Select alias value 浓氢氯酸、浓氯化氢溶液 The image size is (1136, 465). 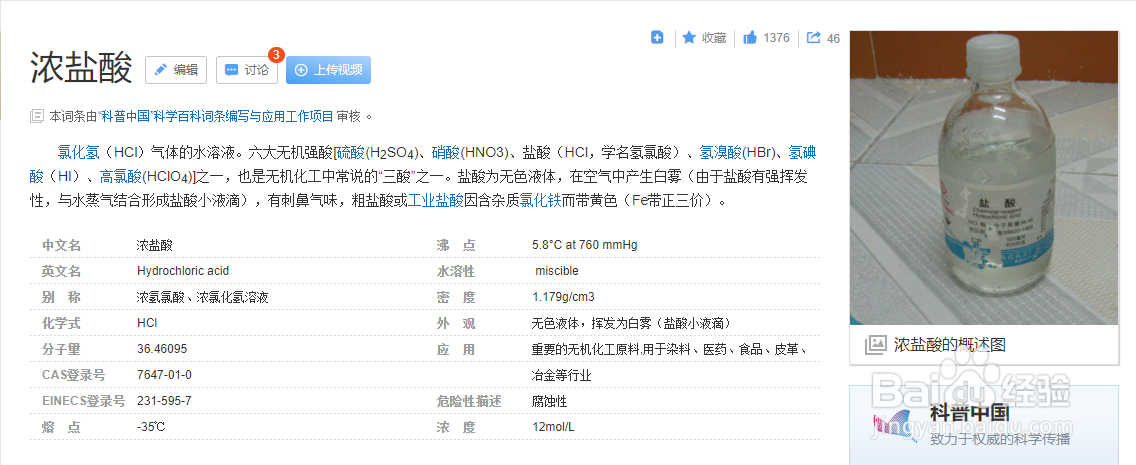click(x=203, y=297)
